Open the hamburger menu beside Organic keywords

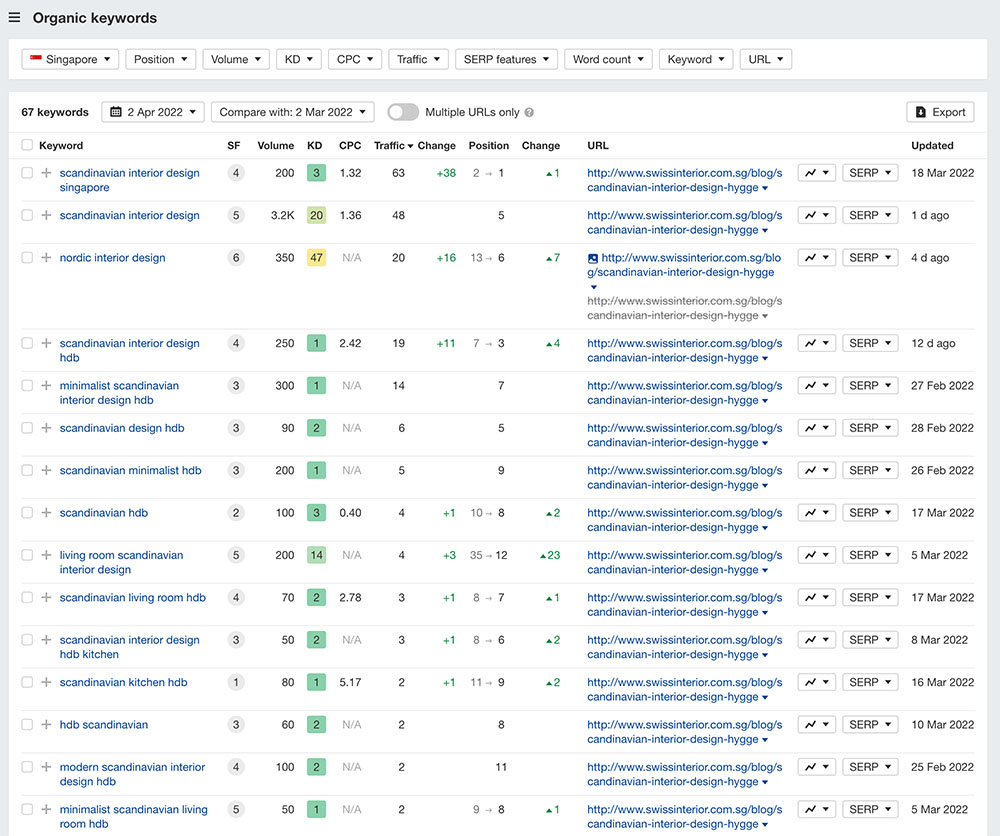pyautogui.click(x=14, y=17)
